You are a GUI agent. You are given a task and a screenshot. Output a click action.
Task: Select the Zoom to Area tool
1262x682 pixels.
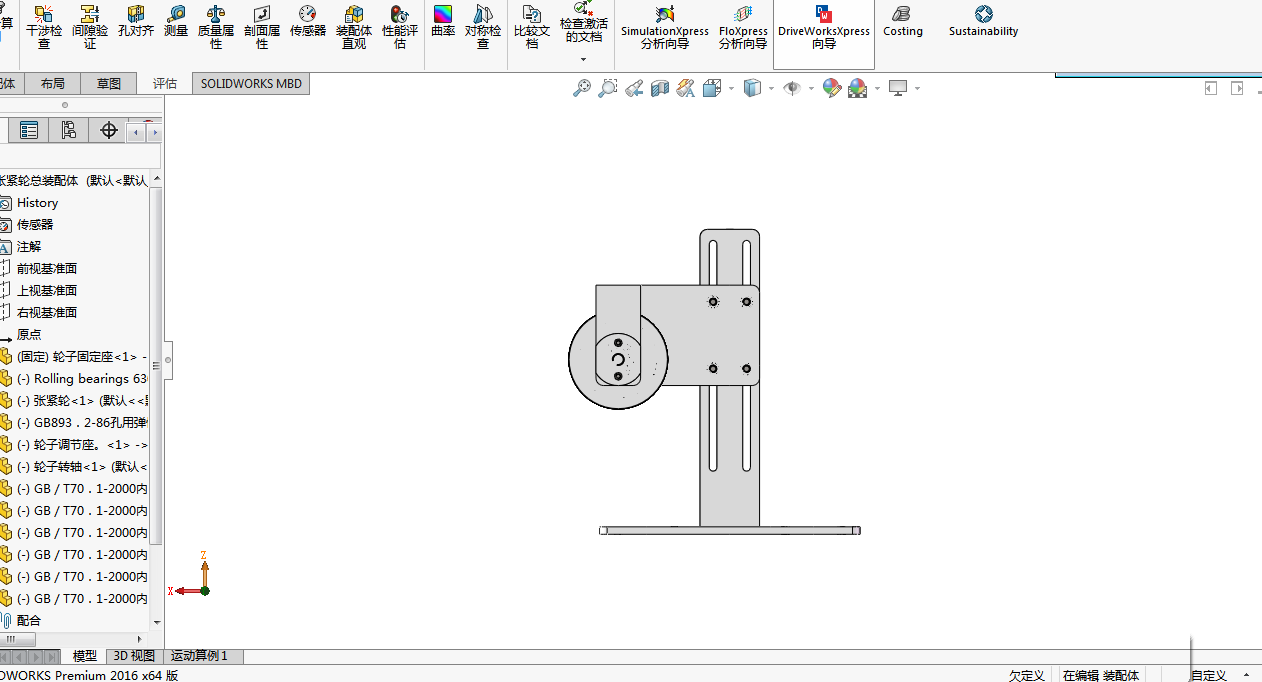pyautogui.click(x=607, y=89)
